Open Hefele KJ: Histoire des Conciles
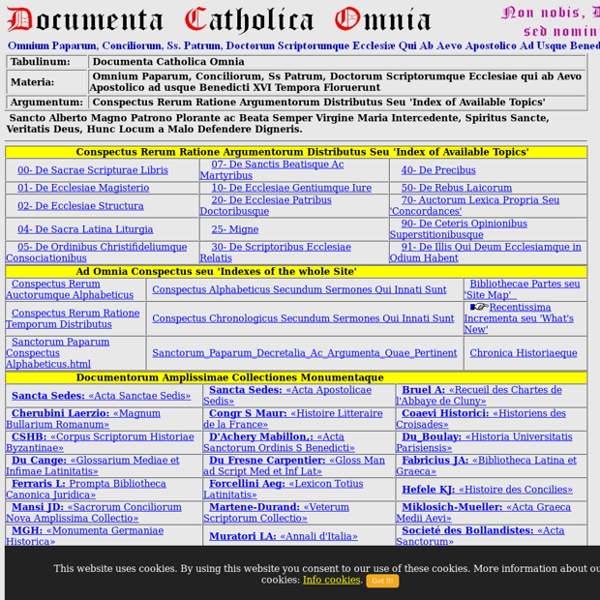The image size is (600, 600). [x=487, y=489]
